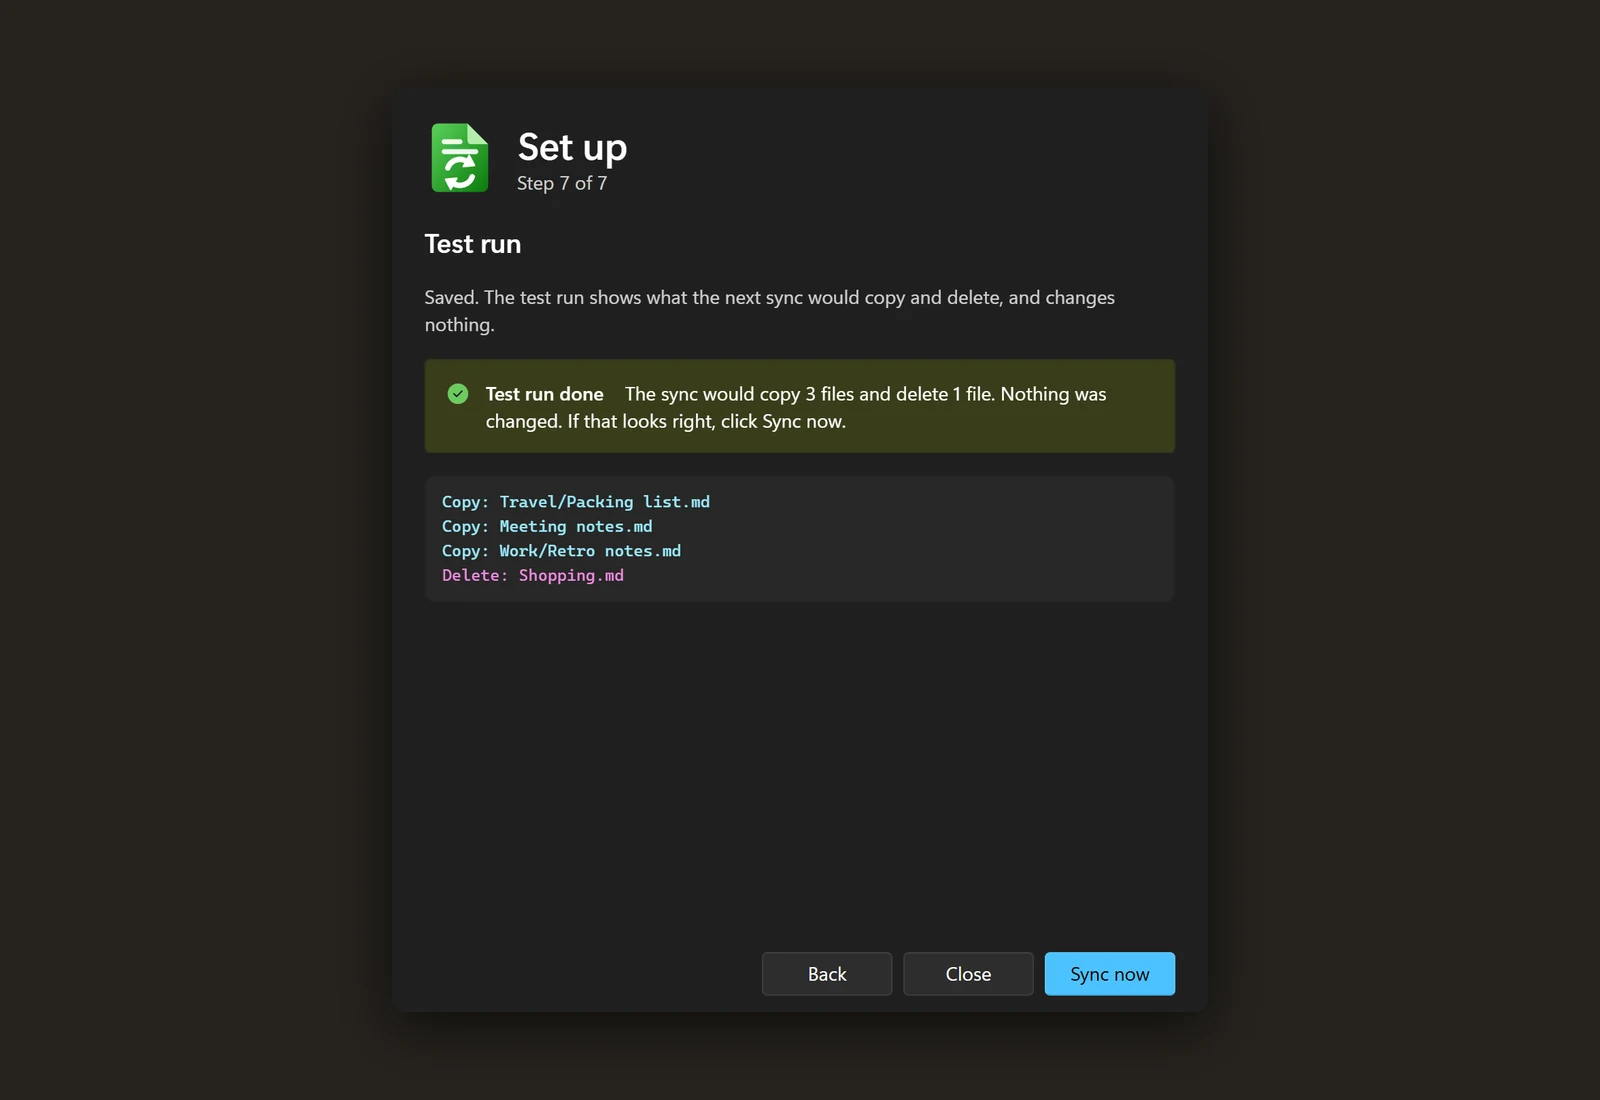1600x1100 pixels.
Task: Select the 'Copy: Travel/Packing list.md' line
Action: coord(576,502)
